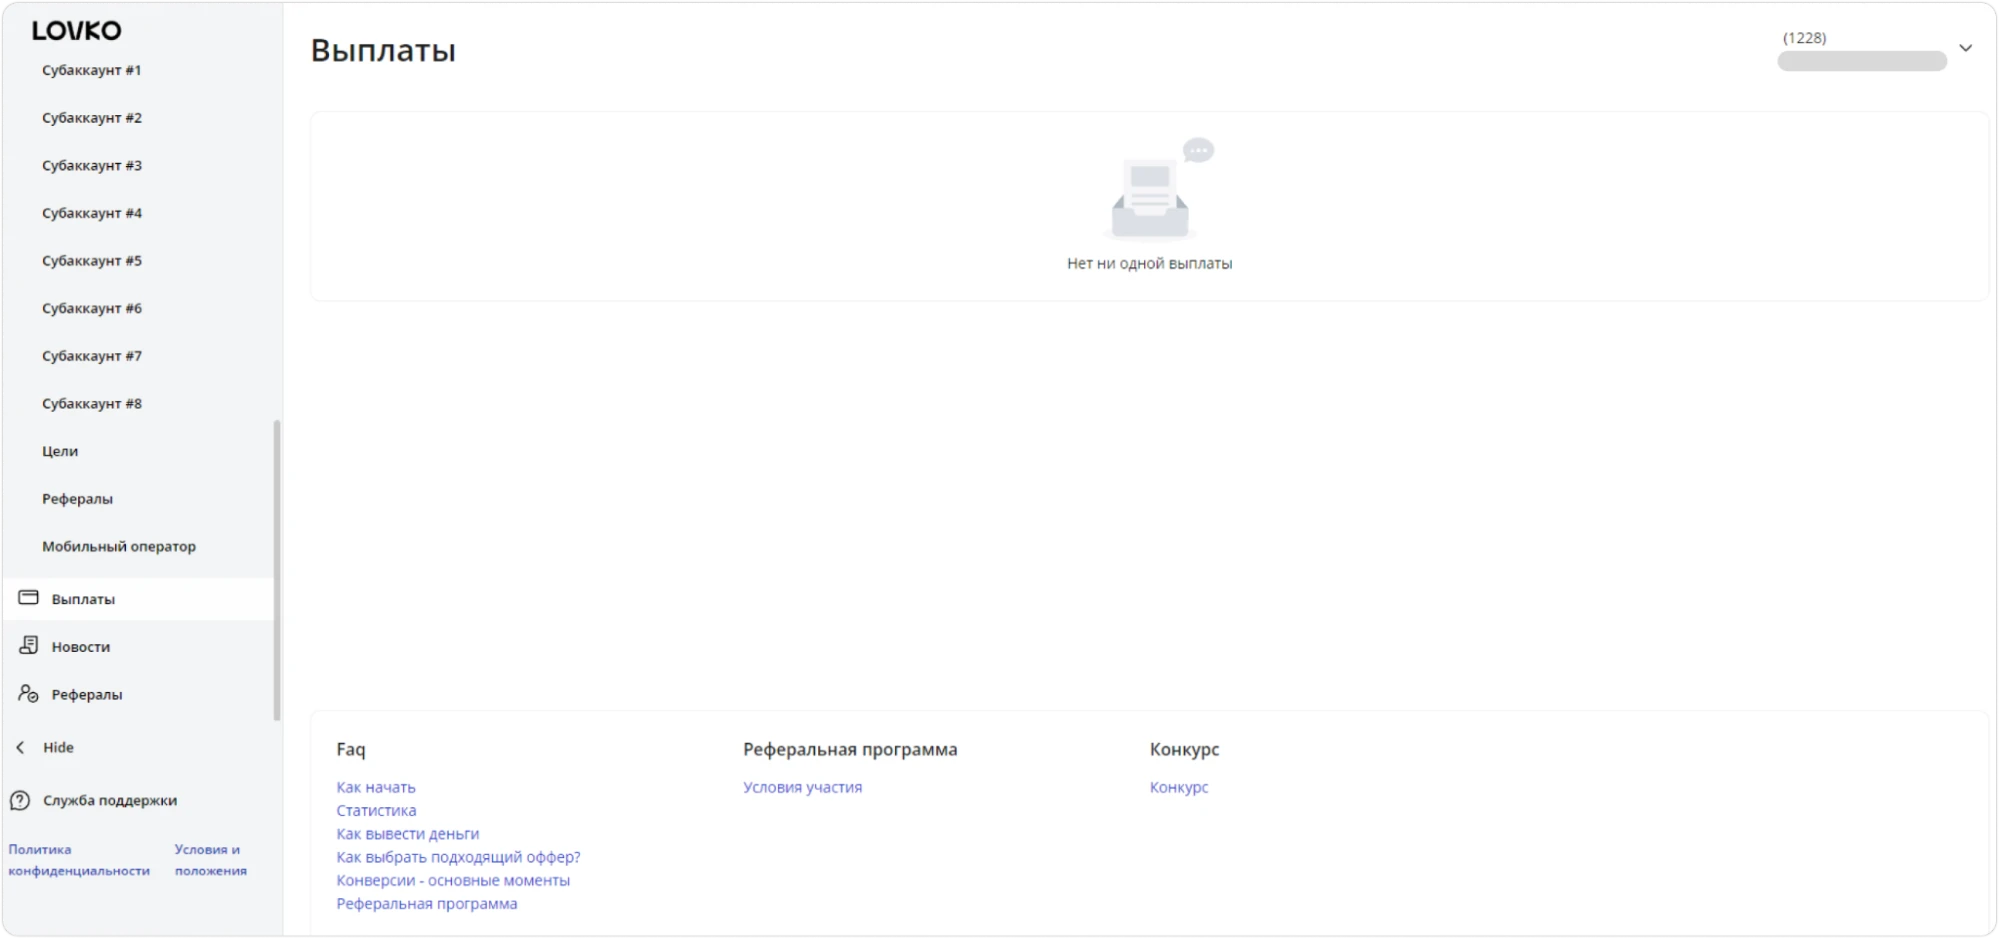Click the blurred account name field
1999x939 pixels.
pos(1862,62)
